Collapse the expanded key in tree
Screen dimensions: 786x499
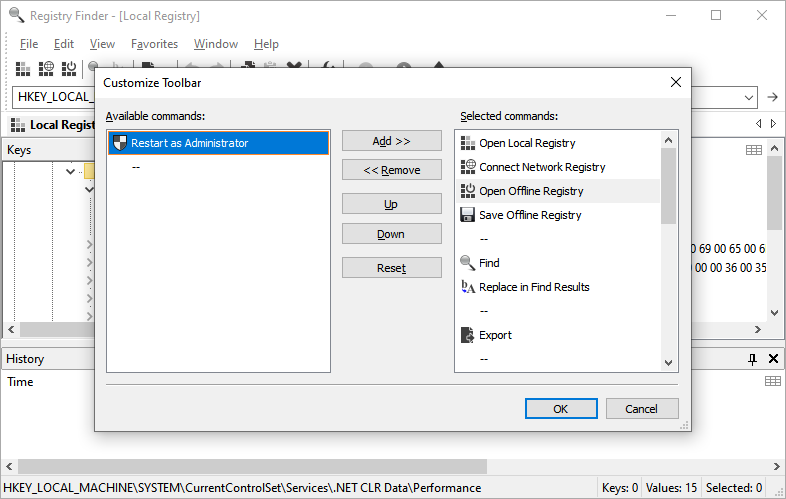(x=70, y=172)
